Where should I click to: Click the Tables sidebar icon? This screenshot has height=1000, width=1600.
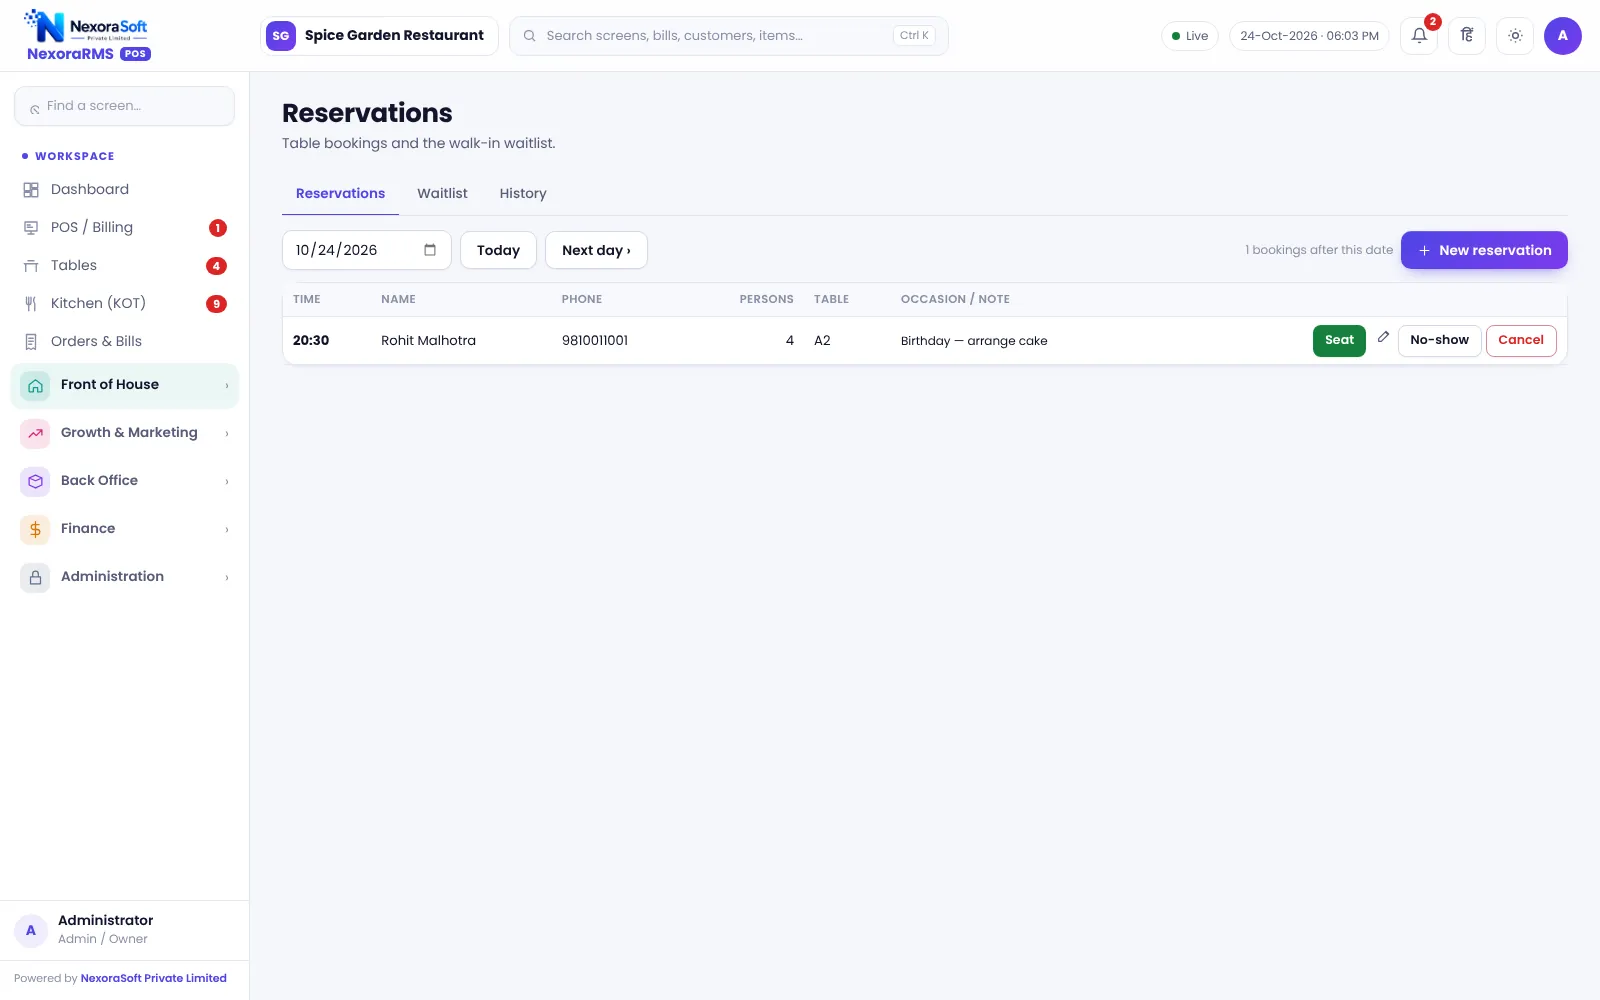(x=31, y=266)
